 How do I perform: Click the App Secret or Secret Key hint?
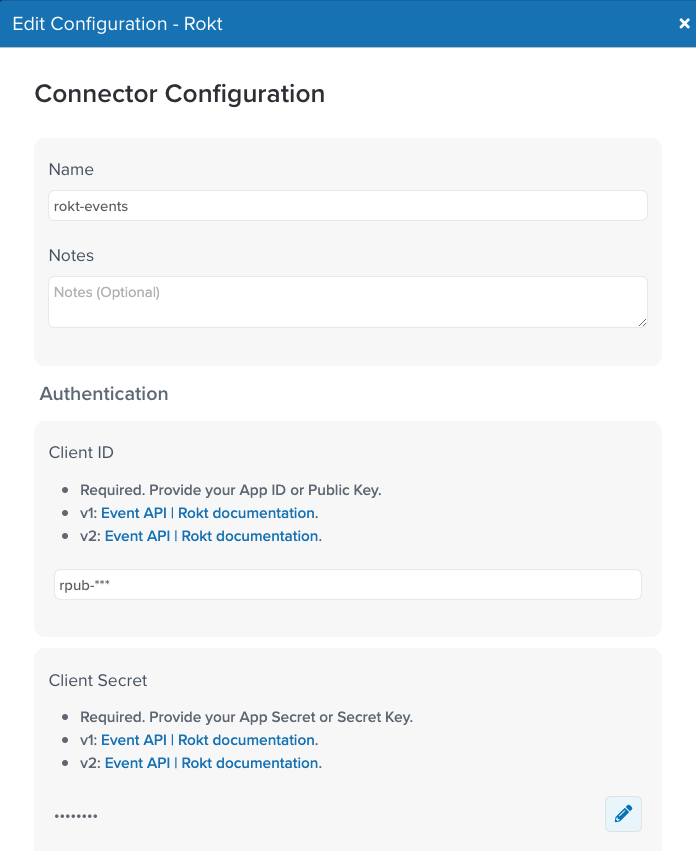(246, 717)
